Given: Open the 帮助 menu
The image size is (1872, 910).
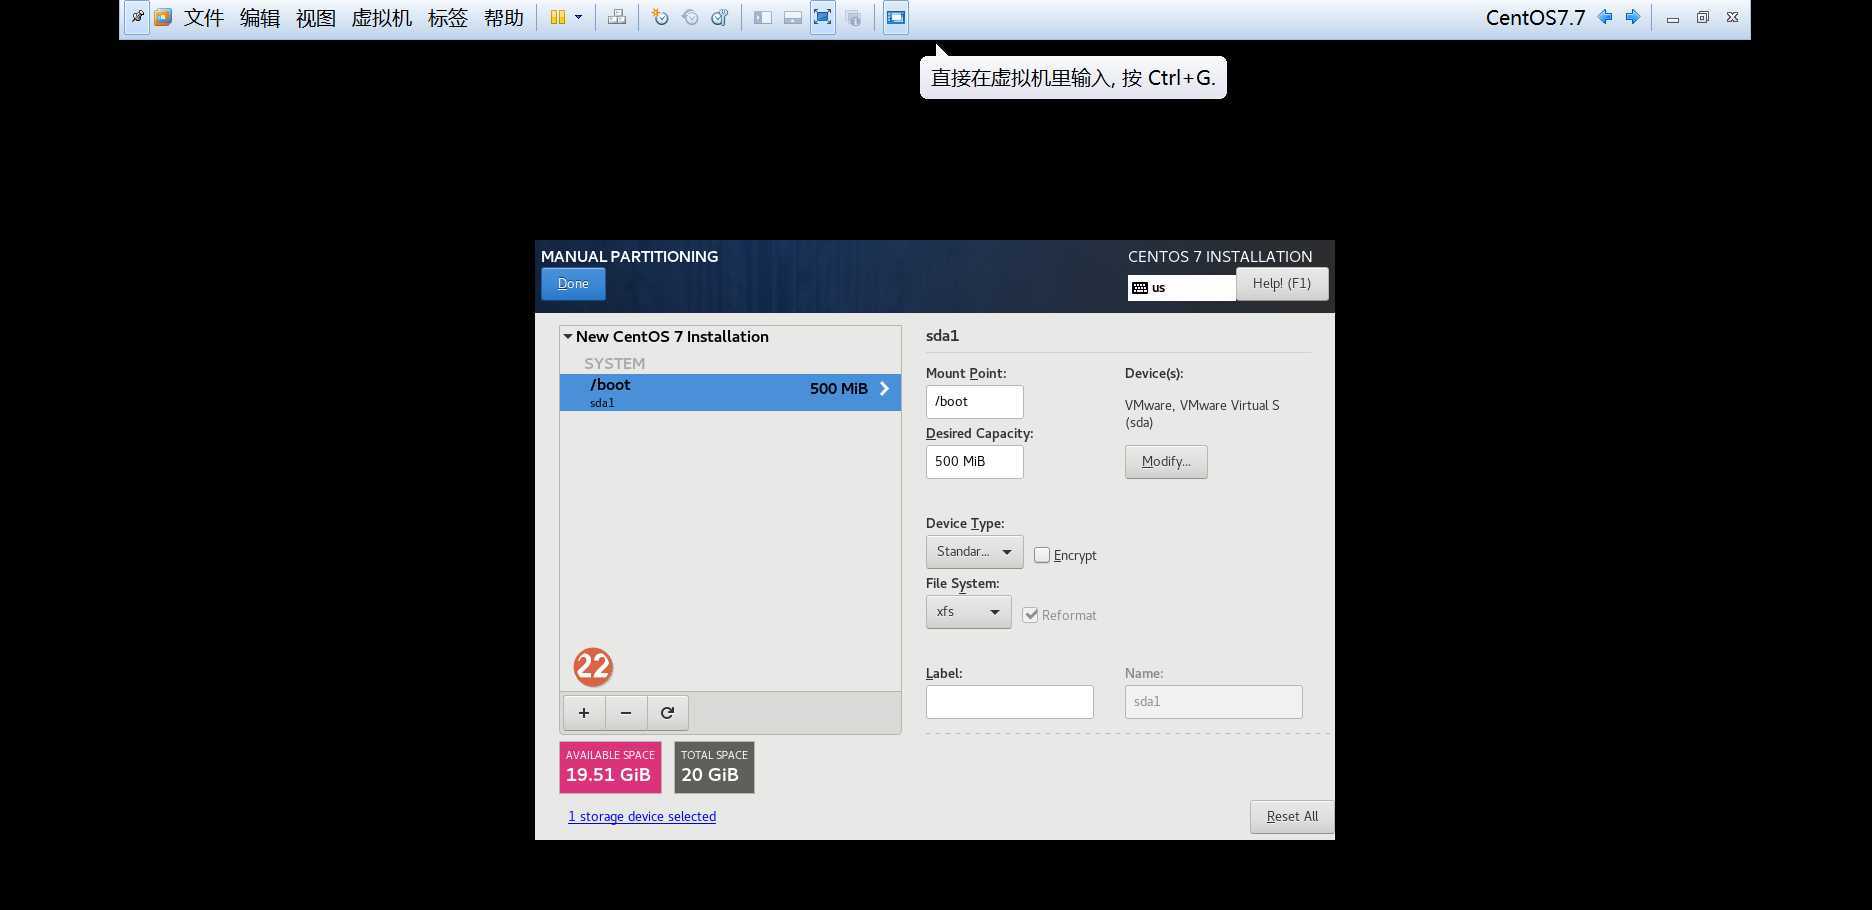Looking at the screenshot, I should (504, 18).
